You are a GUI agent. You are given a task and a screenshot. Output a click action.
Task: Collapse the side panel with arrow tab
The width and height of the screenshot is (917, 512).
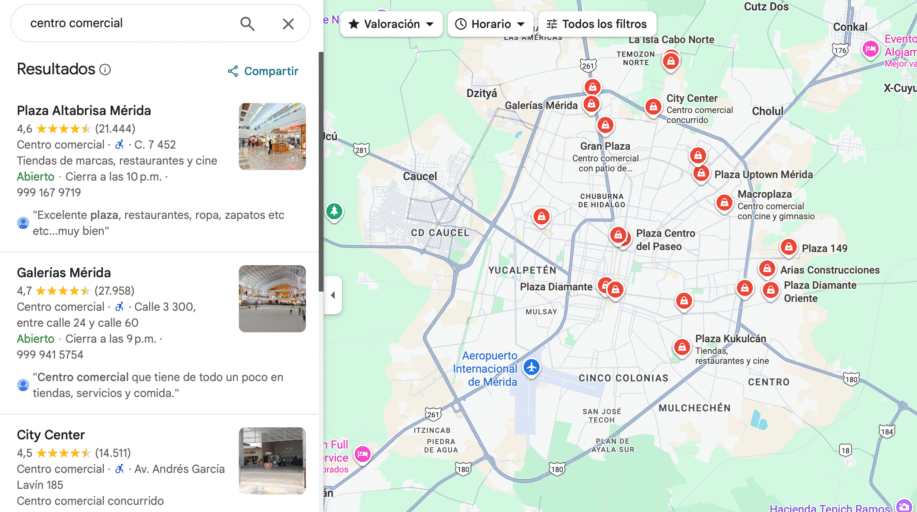(333, 295)
